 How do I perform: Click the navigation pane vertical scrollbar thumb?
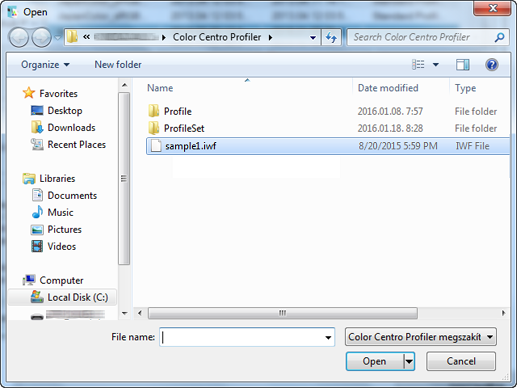[x=124, y=178]
